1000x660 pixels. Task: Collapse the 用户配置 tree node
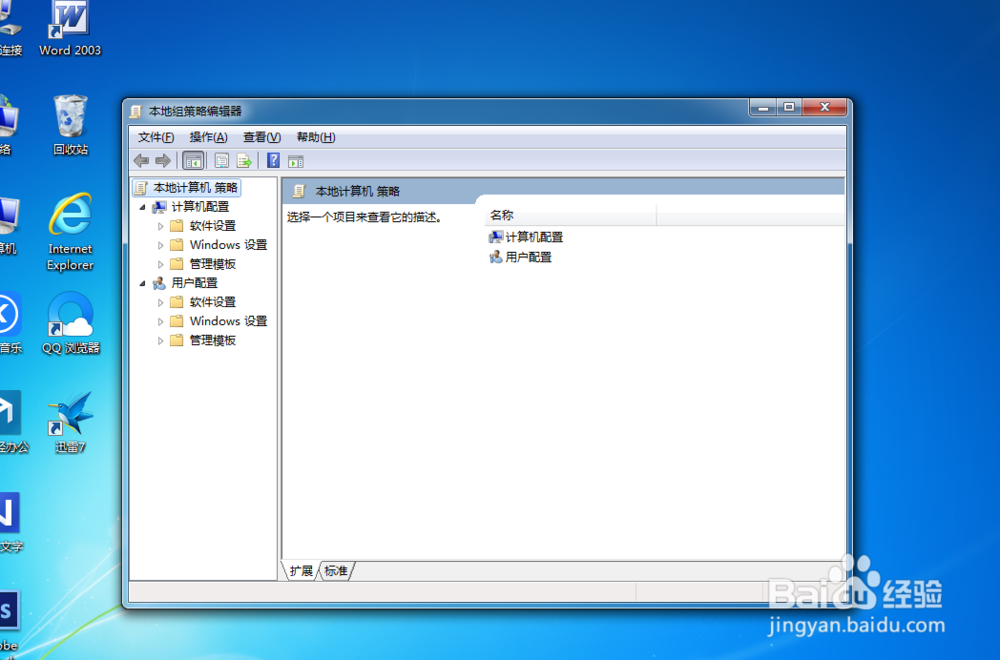click(x=143, y=283)
